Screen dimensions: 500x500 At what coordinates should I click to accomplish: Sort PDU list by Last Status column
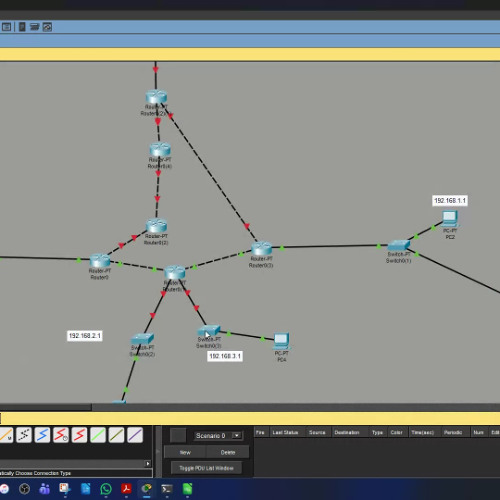pyautogui.click(x=285, y=432)
